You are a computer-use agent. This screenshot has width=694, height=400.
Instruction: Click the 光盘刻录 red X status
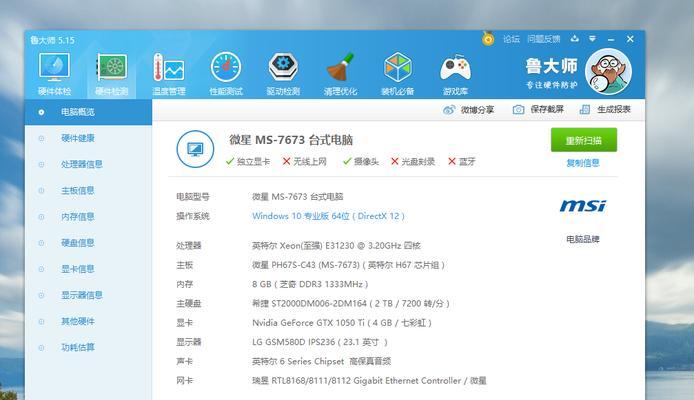coord(413,162)
